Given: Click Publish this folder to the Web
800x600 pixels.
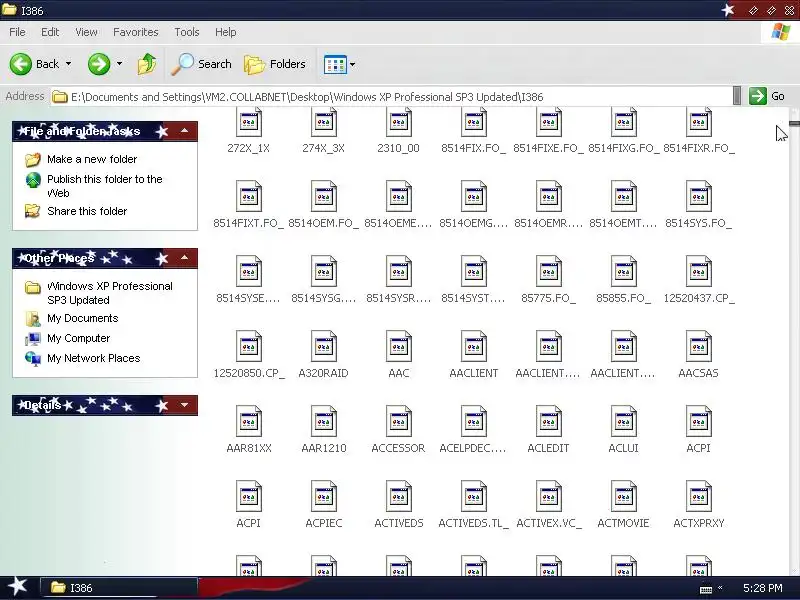Looking at the screenshot, I should coord(105,186).
